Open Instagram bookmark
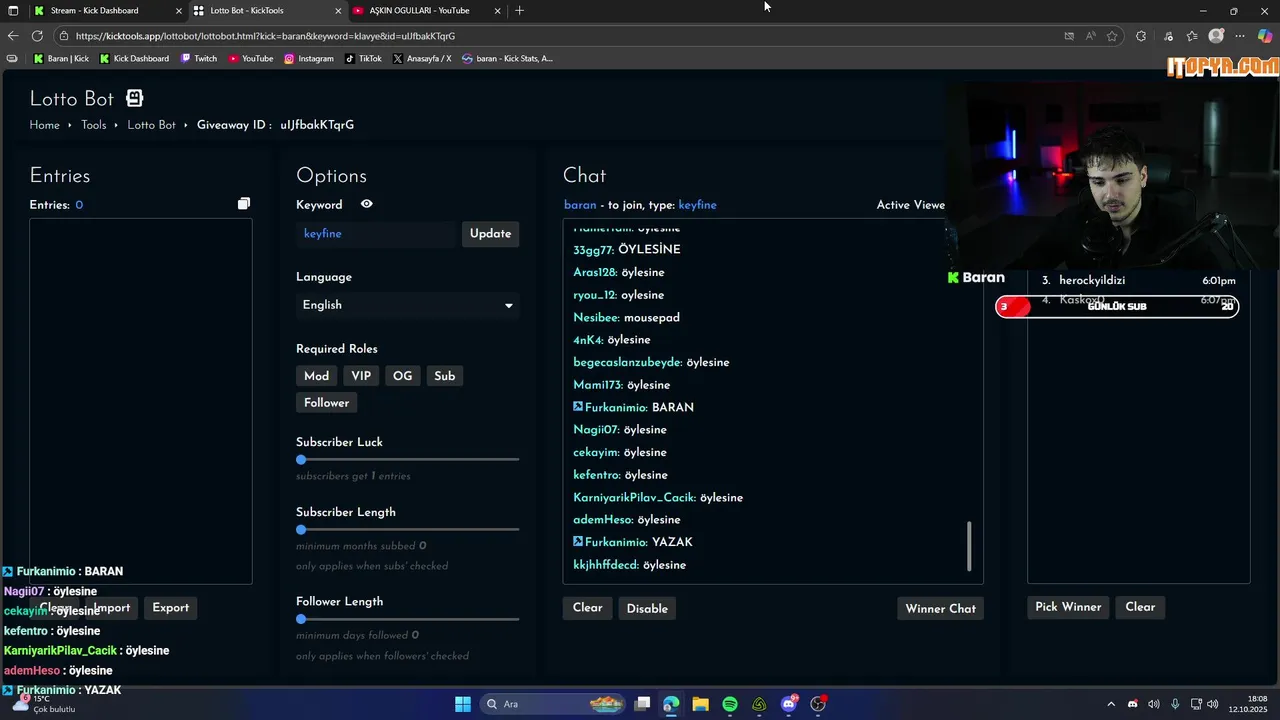The height and width of the screenshot is (720, 1280). pos(308,59)
